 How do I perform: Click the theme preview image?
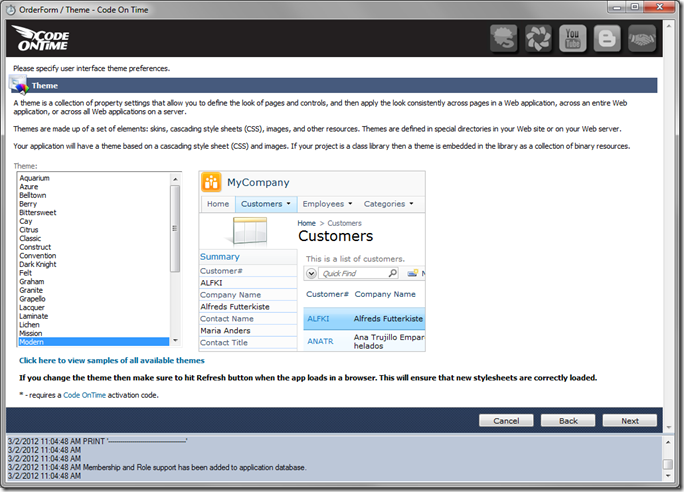point(312,261)
